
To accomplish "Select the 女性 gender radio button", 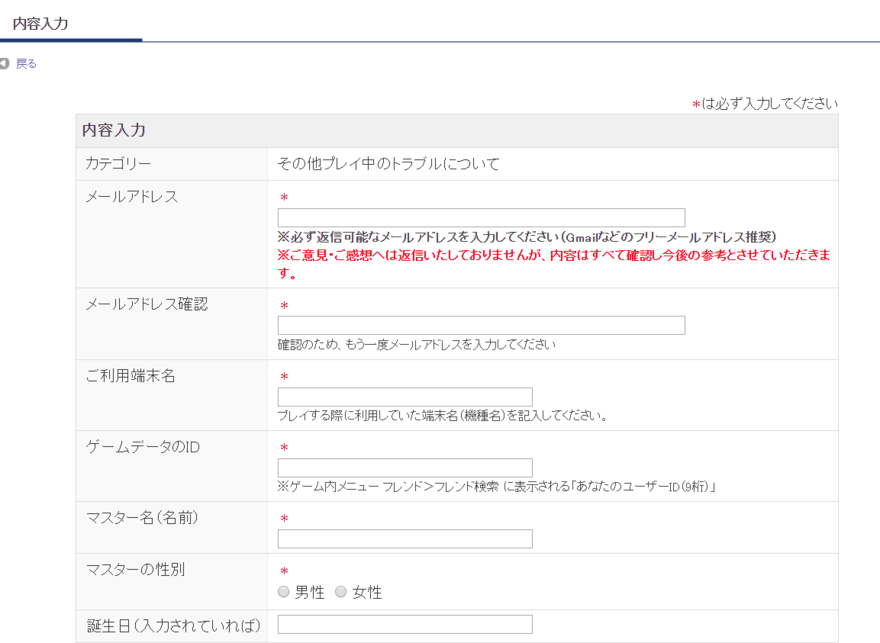I will 340,591.
